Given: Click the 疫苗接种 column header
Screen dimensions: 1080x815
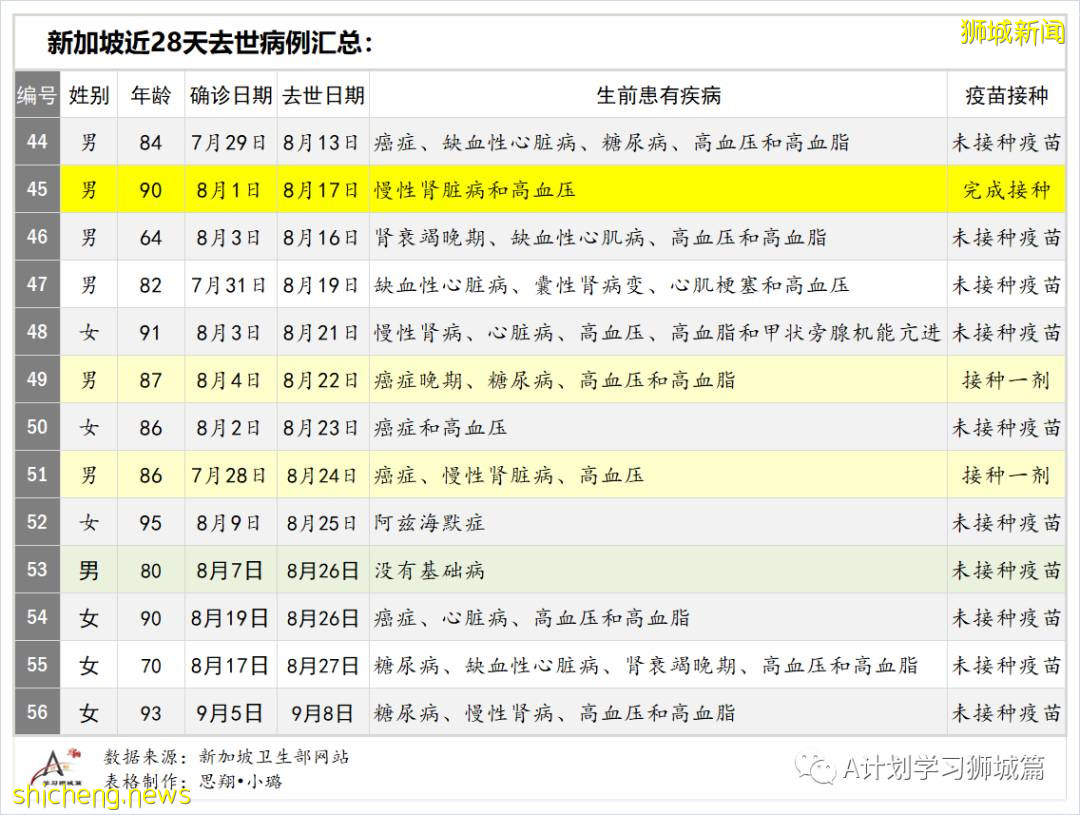Looking at the screenshot, I should pyautogui.click(x=1006, y=95).
